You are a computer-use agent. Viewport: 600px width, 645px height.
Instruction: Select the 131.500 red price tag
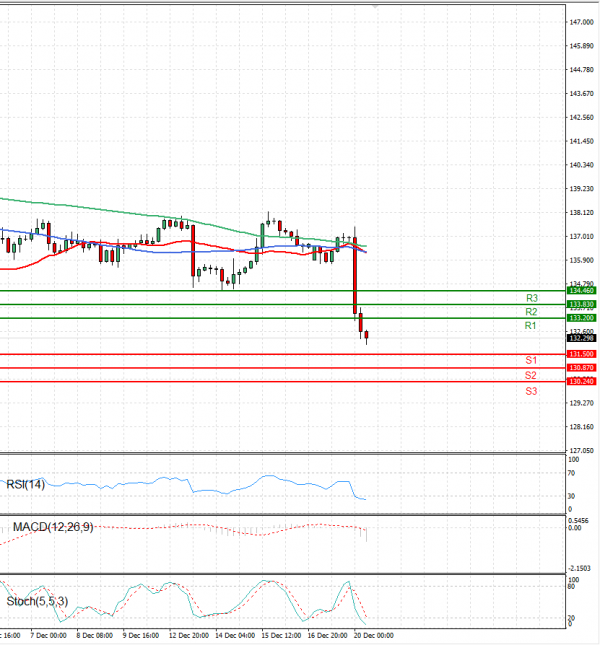pyautogui.click(x=581, y=354)
